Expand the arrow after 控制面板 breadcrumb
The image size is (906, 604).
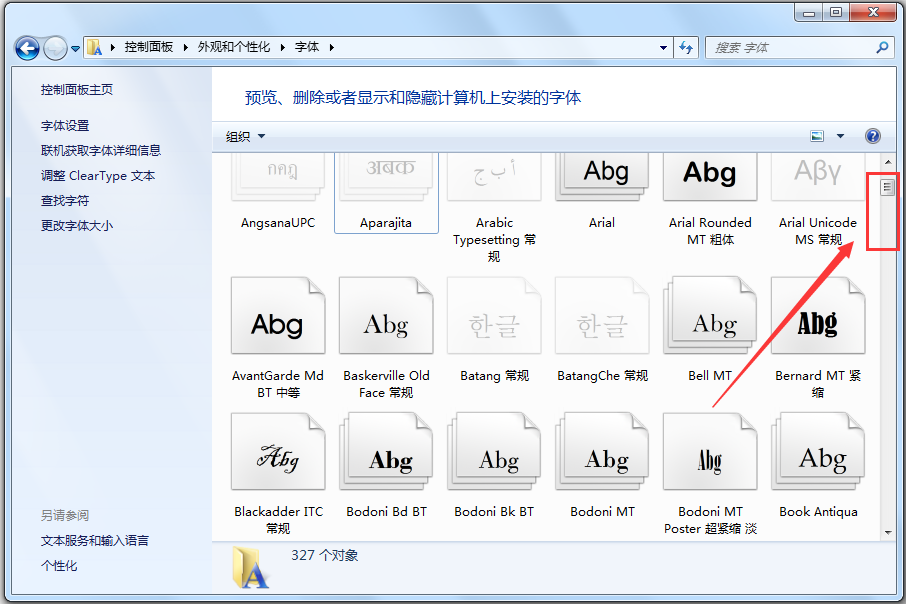[185, 47]
